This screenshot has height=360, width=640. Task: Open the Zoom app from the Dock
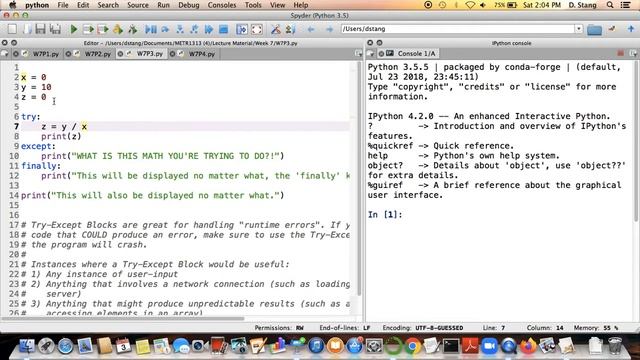point(489,346)
